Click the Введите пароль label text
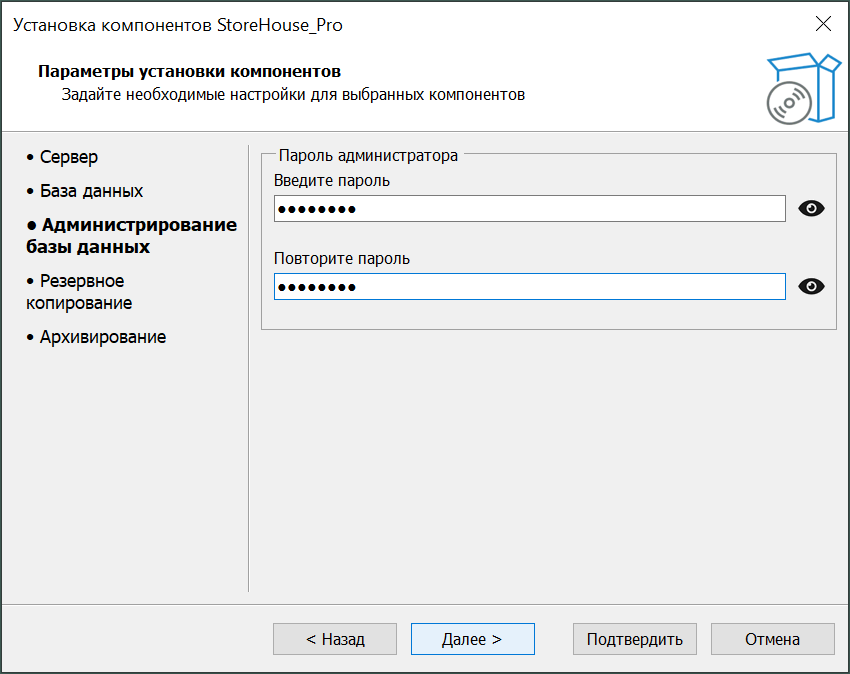The image size is (850, 674). (x=332, y=181)
